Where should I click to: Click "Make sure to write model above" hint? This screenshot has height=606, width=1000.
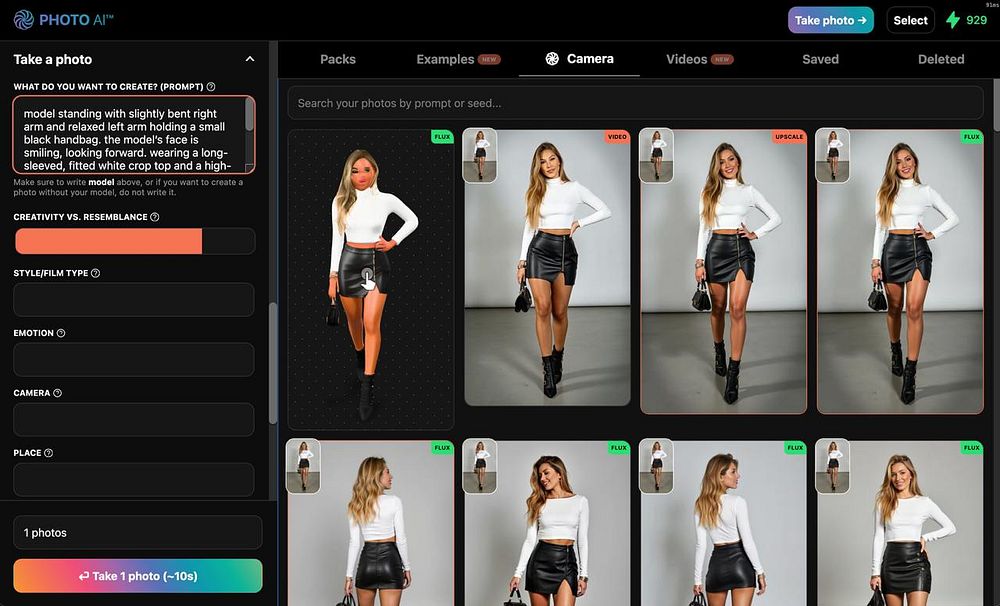click(x=128, y=187)
